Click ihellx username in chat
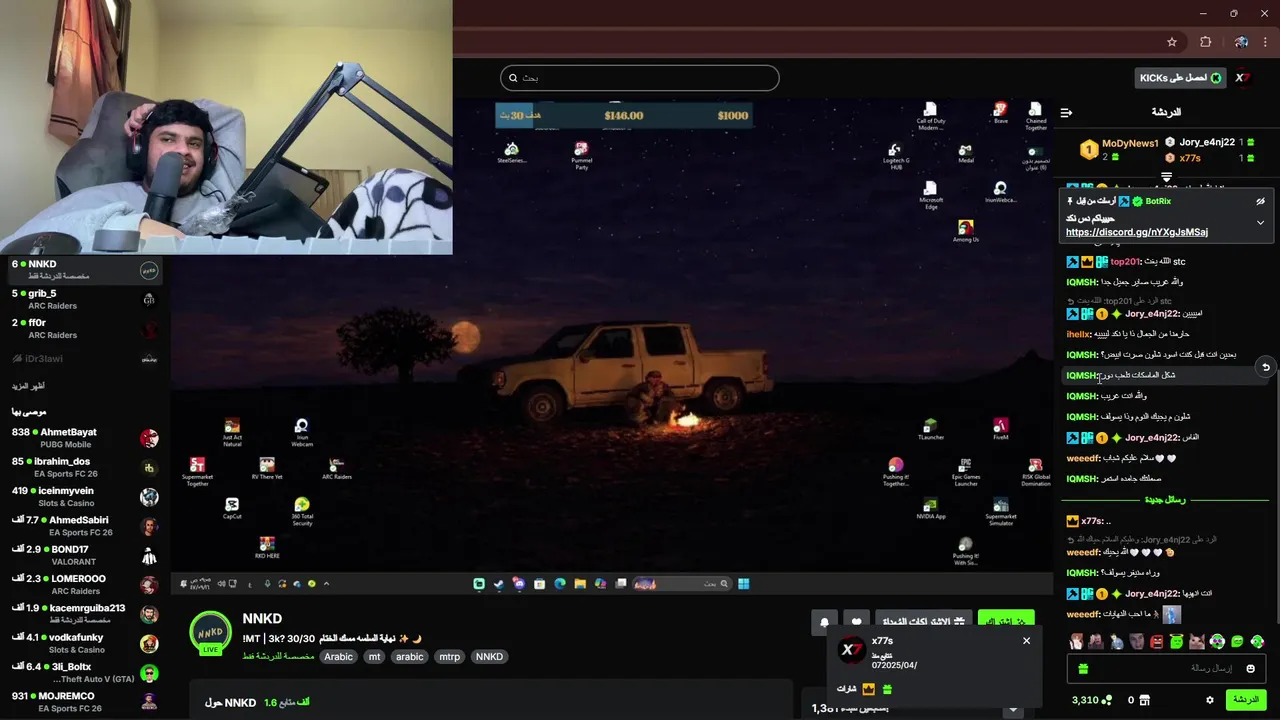The image size is (1280, 720). coord(1079,334)
